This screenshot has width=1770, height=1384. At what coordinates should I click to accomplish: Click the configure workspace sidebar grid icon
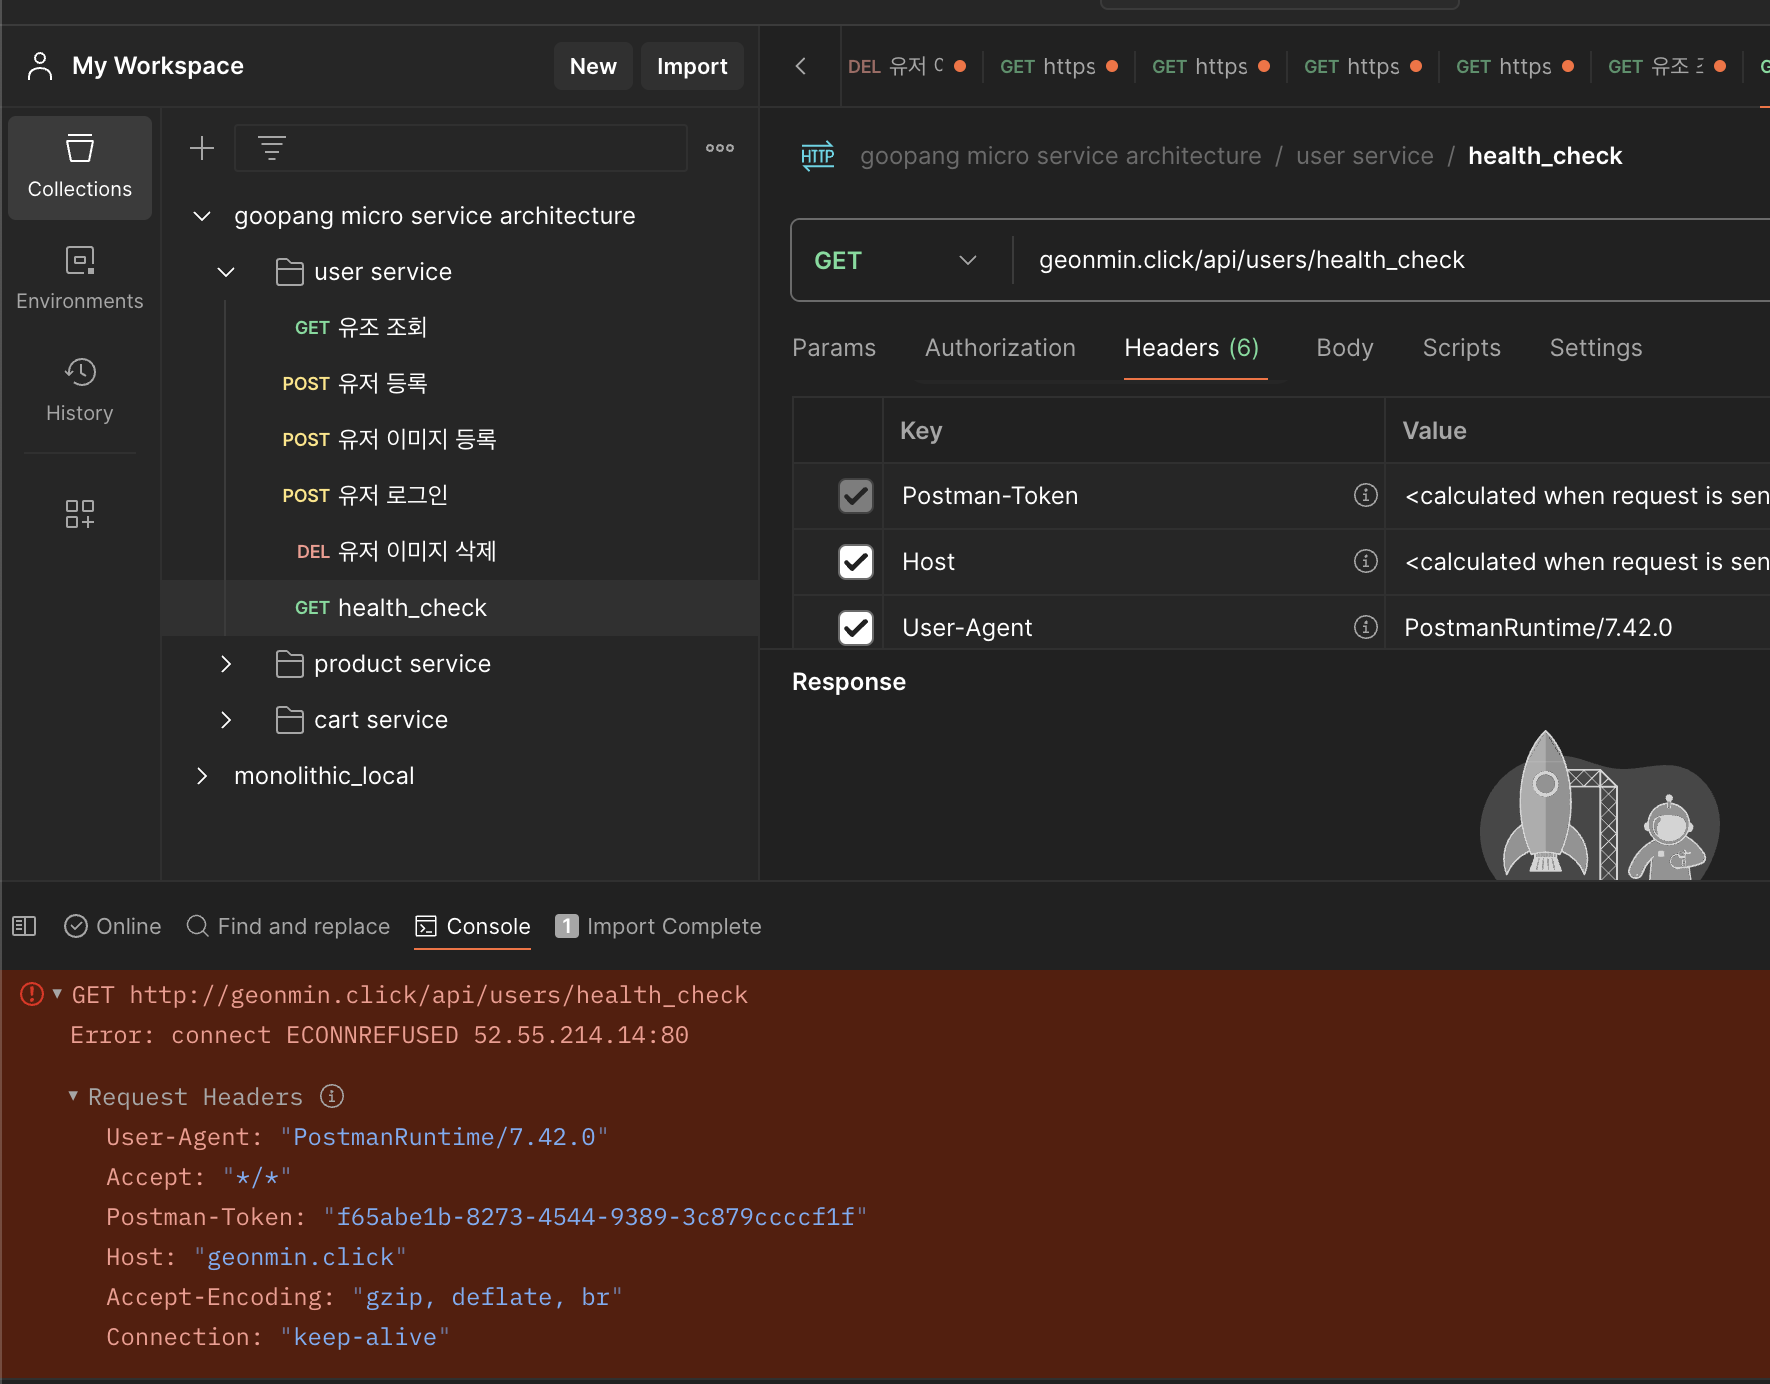point(80,514)
